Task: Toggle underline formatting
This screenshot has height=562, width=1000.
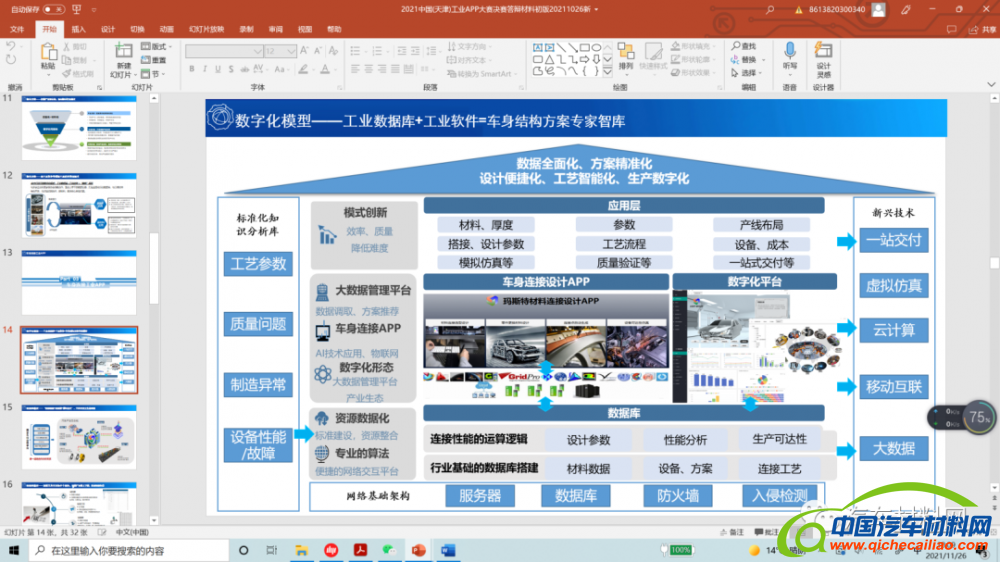Action: pos(218,69)
